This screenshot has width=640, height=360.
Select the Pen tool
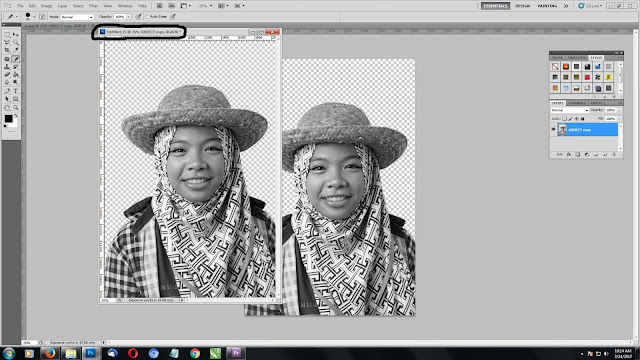coord(7,91)
